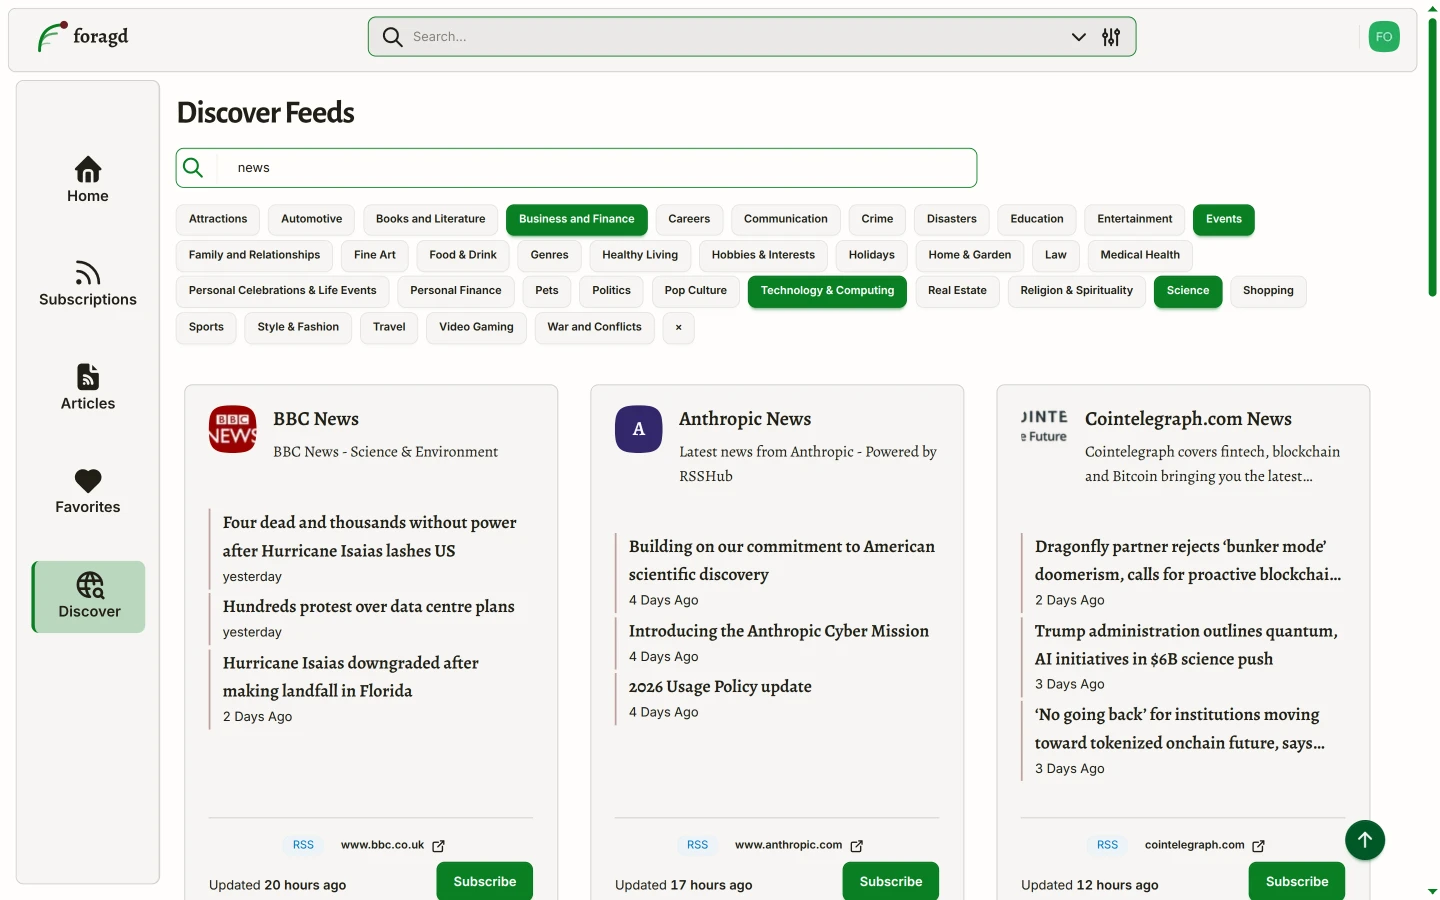This screenshot has height=900, width=1440.
Task: Click the top search bar magnifier icon
Action: tap(393, 37)
